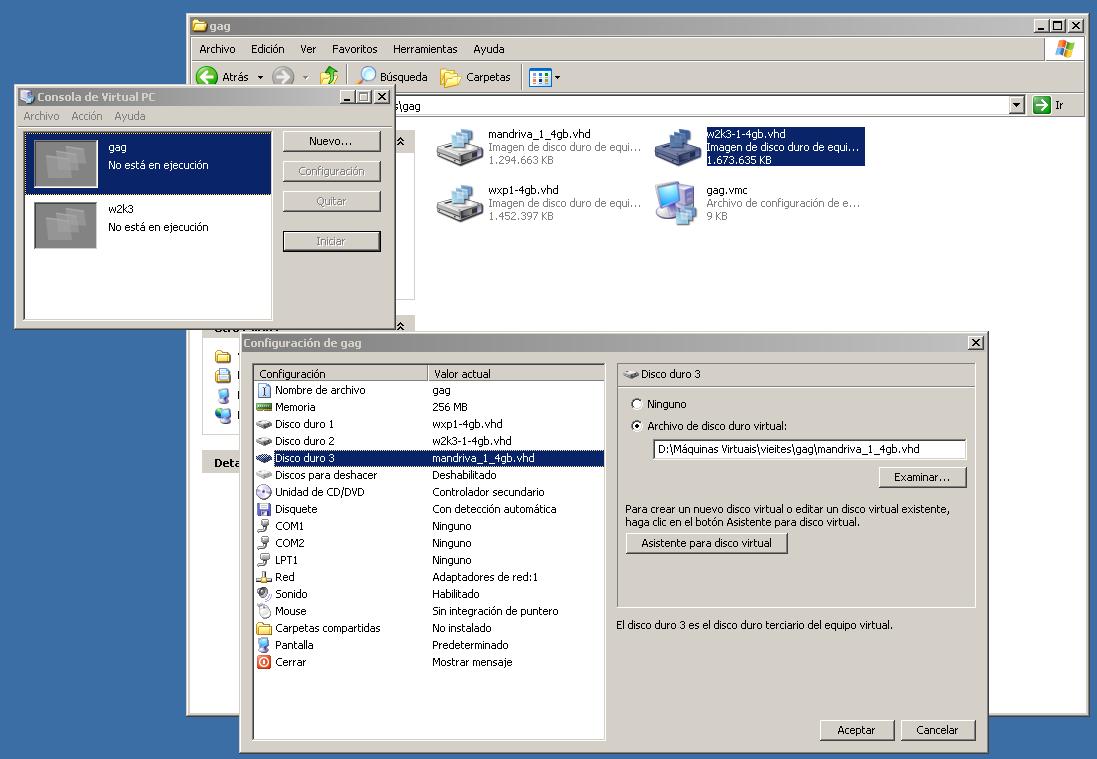This screenshot has width=1097, height=759.
Task: Click the Cancelar button
Action: [937, 730]
